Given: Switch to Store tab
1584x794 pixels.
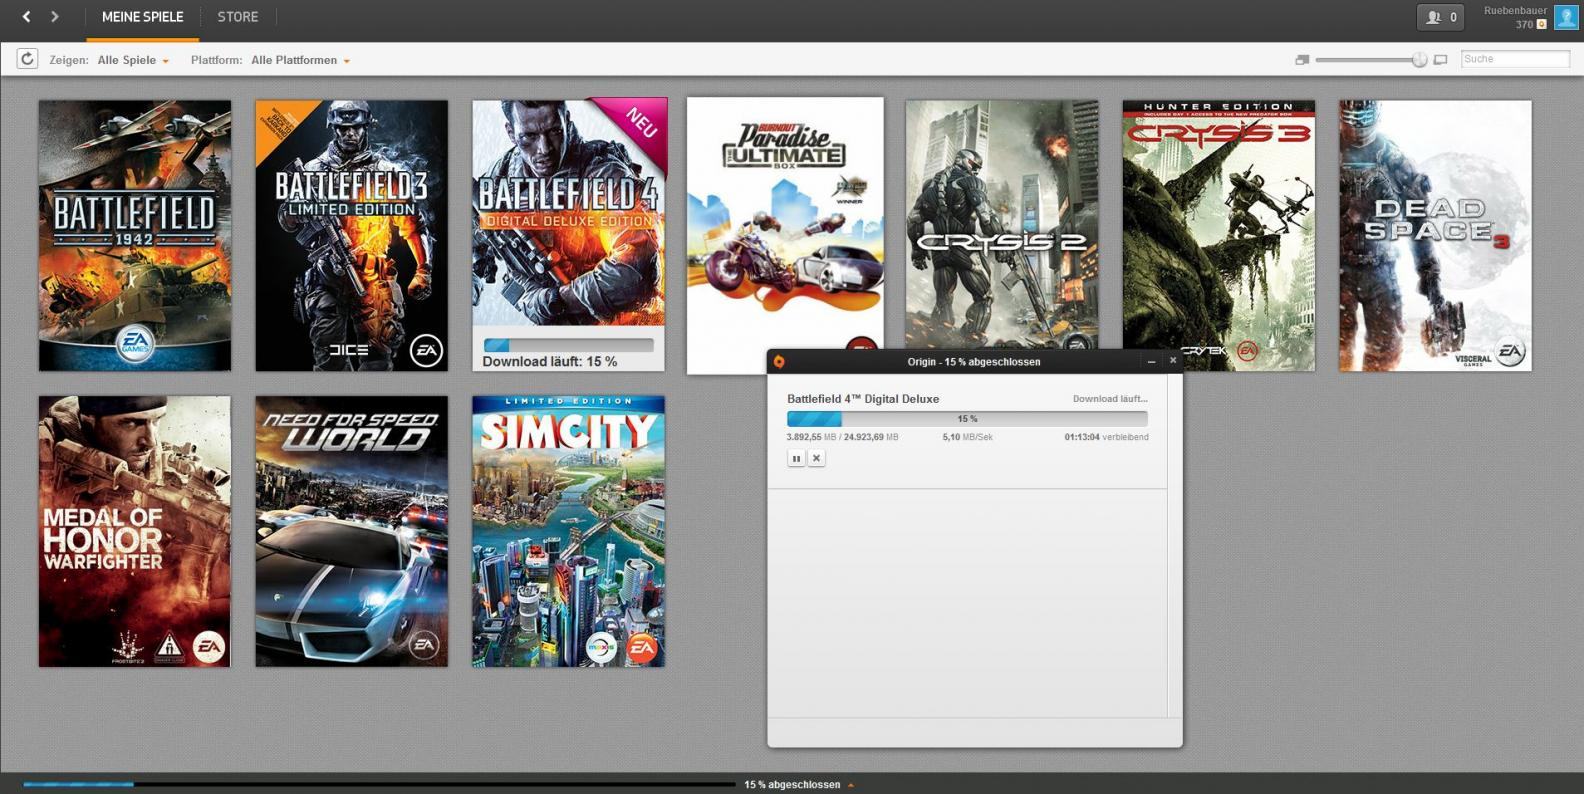Looking at the screenshot, I should (238, 17).
